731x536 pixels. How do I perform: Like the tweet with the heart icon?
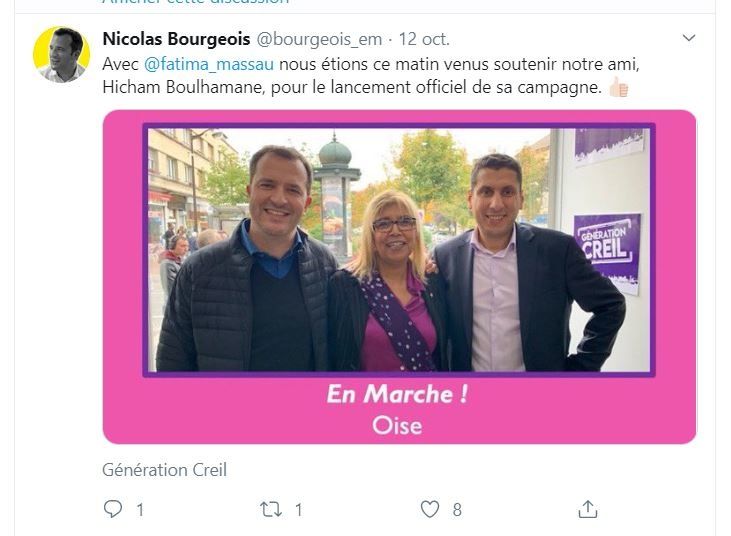(430, 509)
